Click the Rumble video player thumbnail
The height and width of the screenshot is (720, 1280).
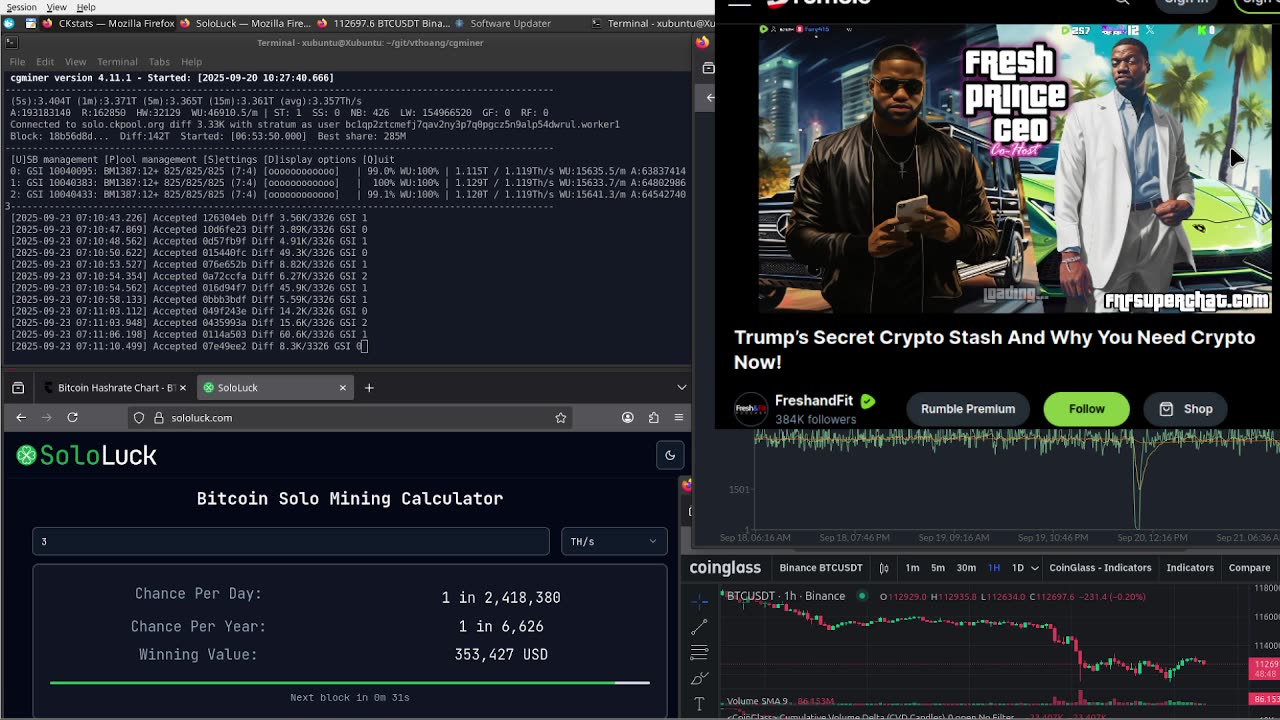(x=1015, y=169)
